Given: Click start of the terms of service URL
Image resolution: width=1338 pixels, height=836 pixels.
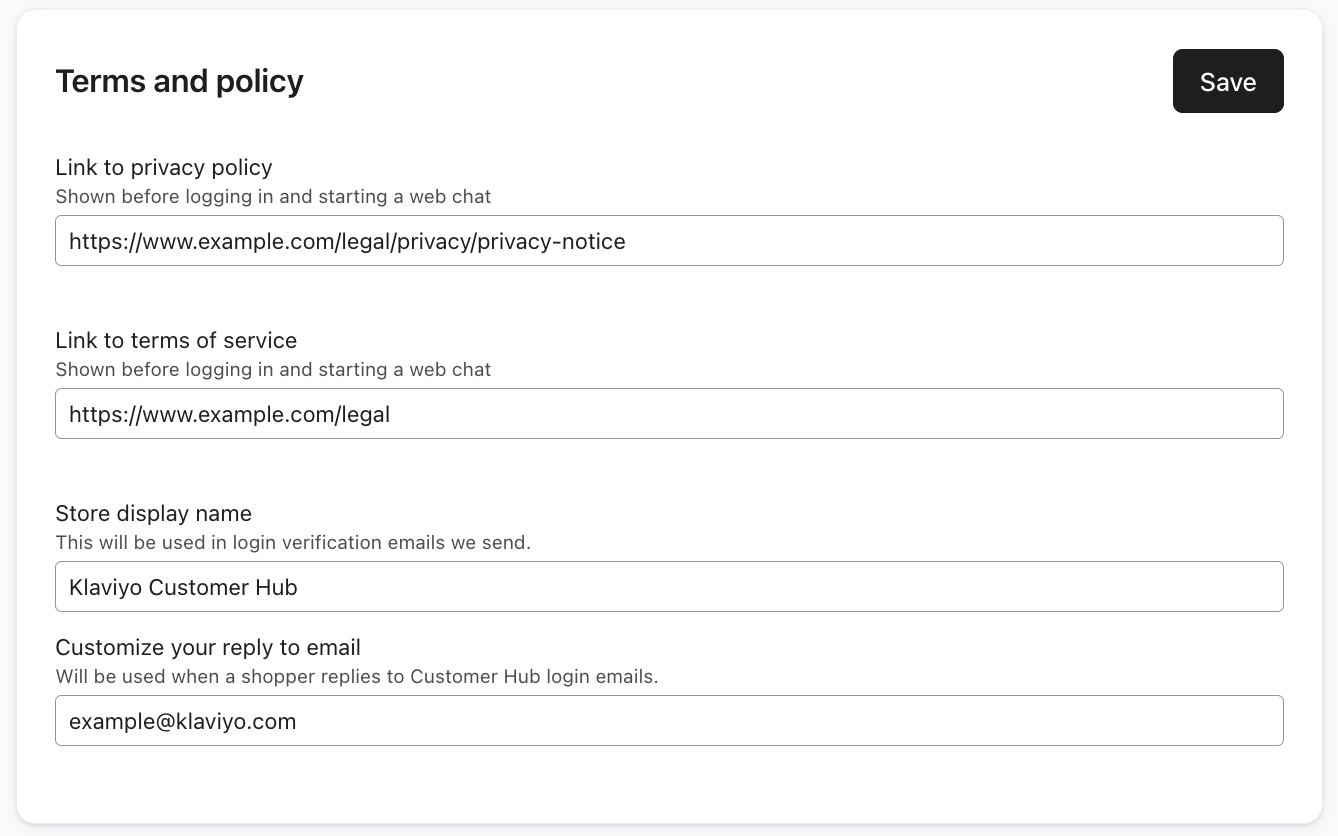Looking at the screenshot, I should pos(70,414).
